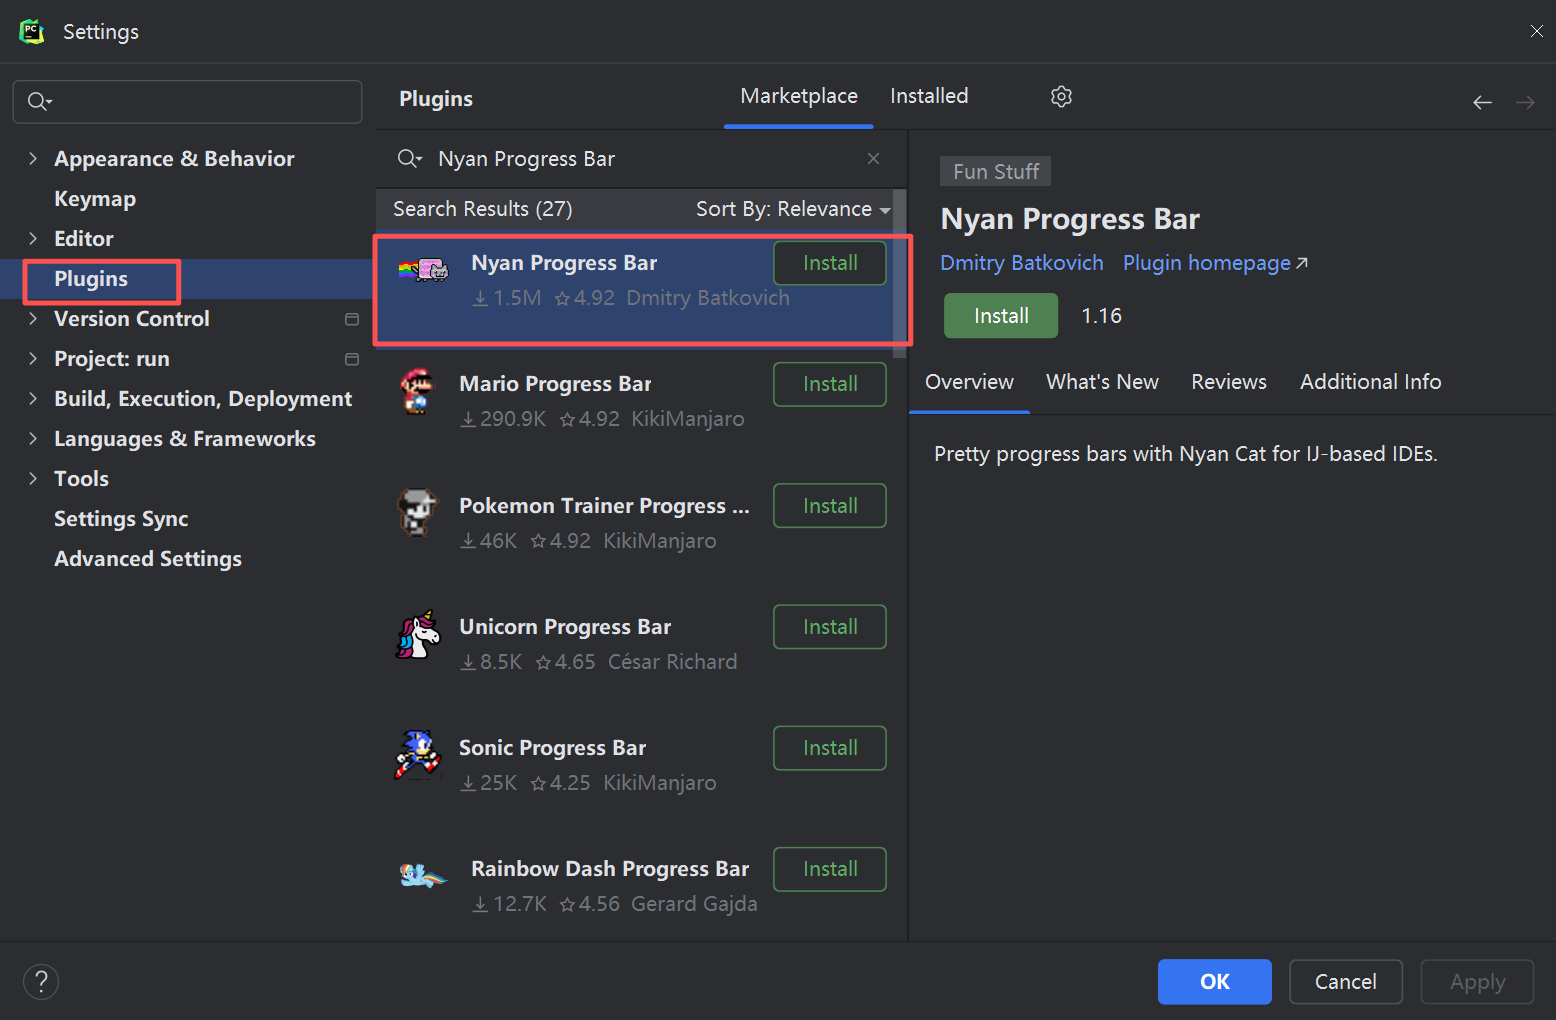Click the green Install button in details pane
Screen dimensions: 1556x1020
1001,316
